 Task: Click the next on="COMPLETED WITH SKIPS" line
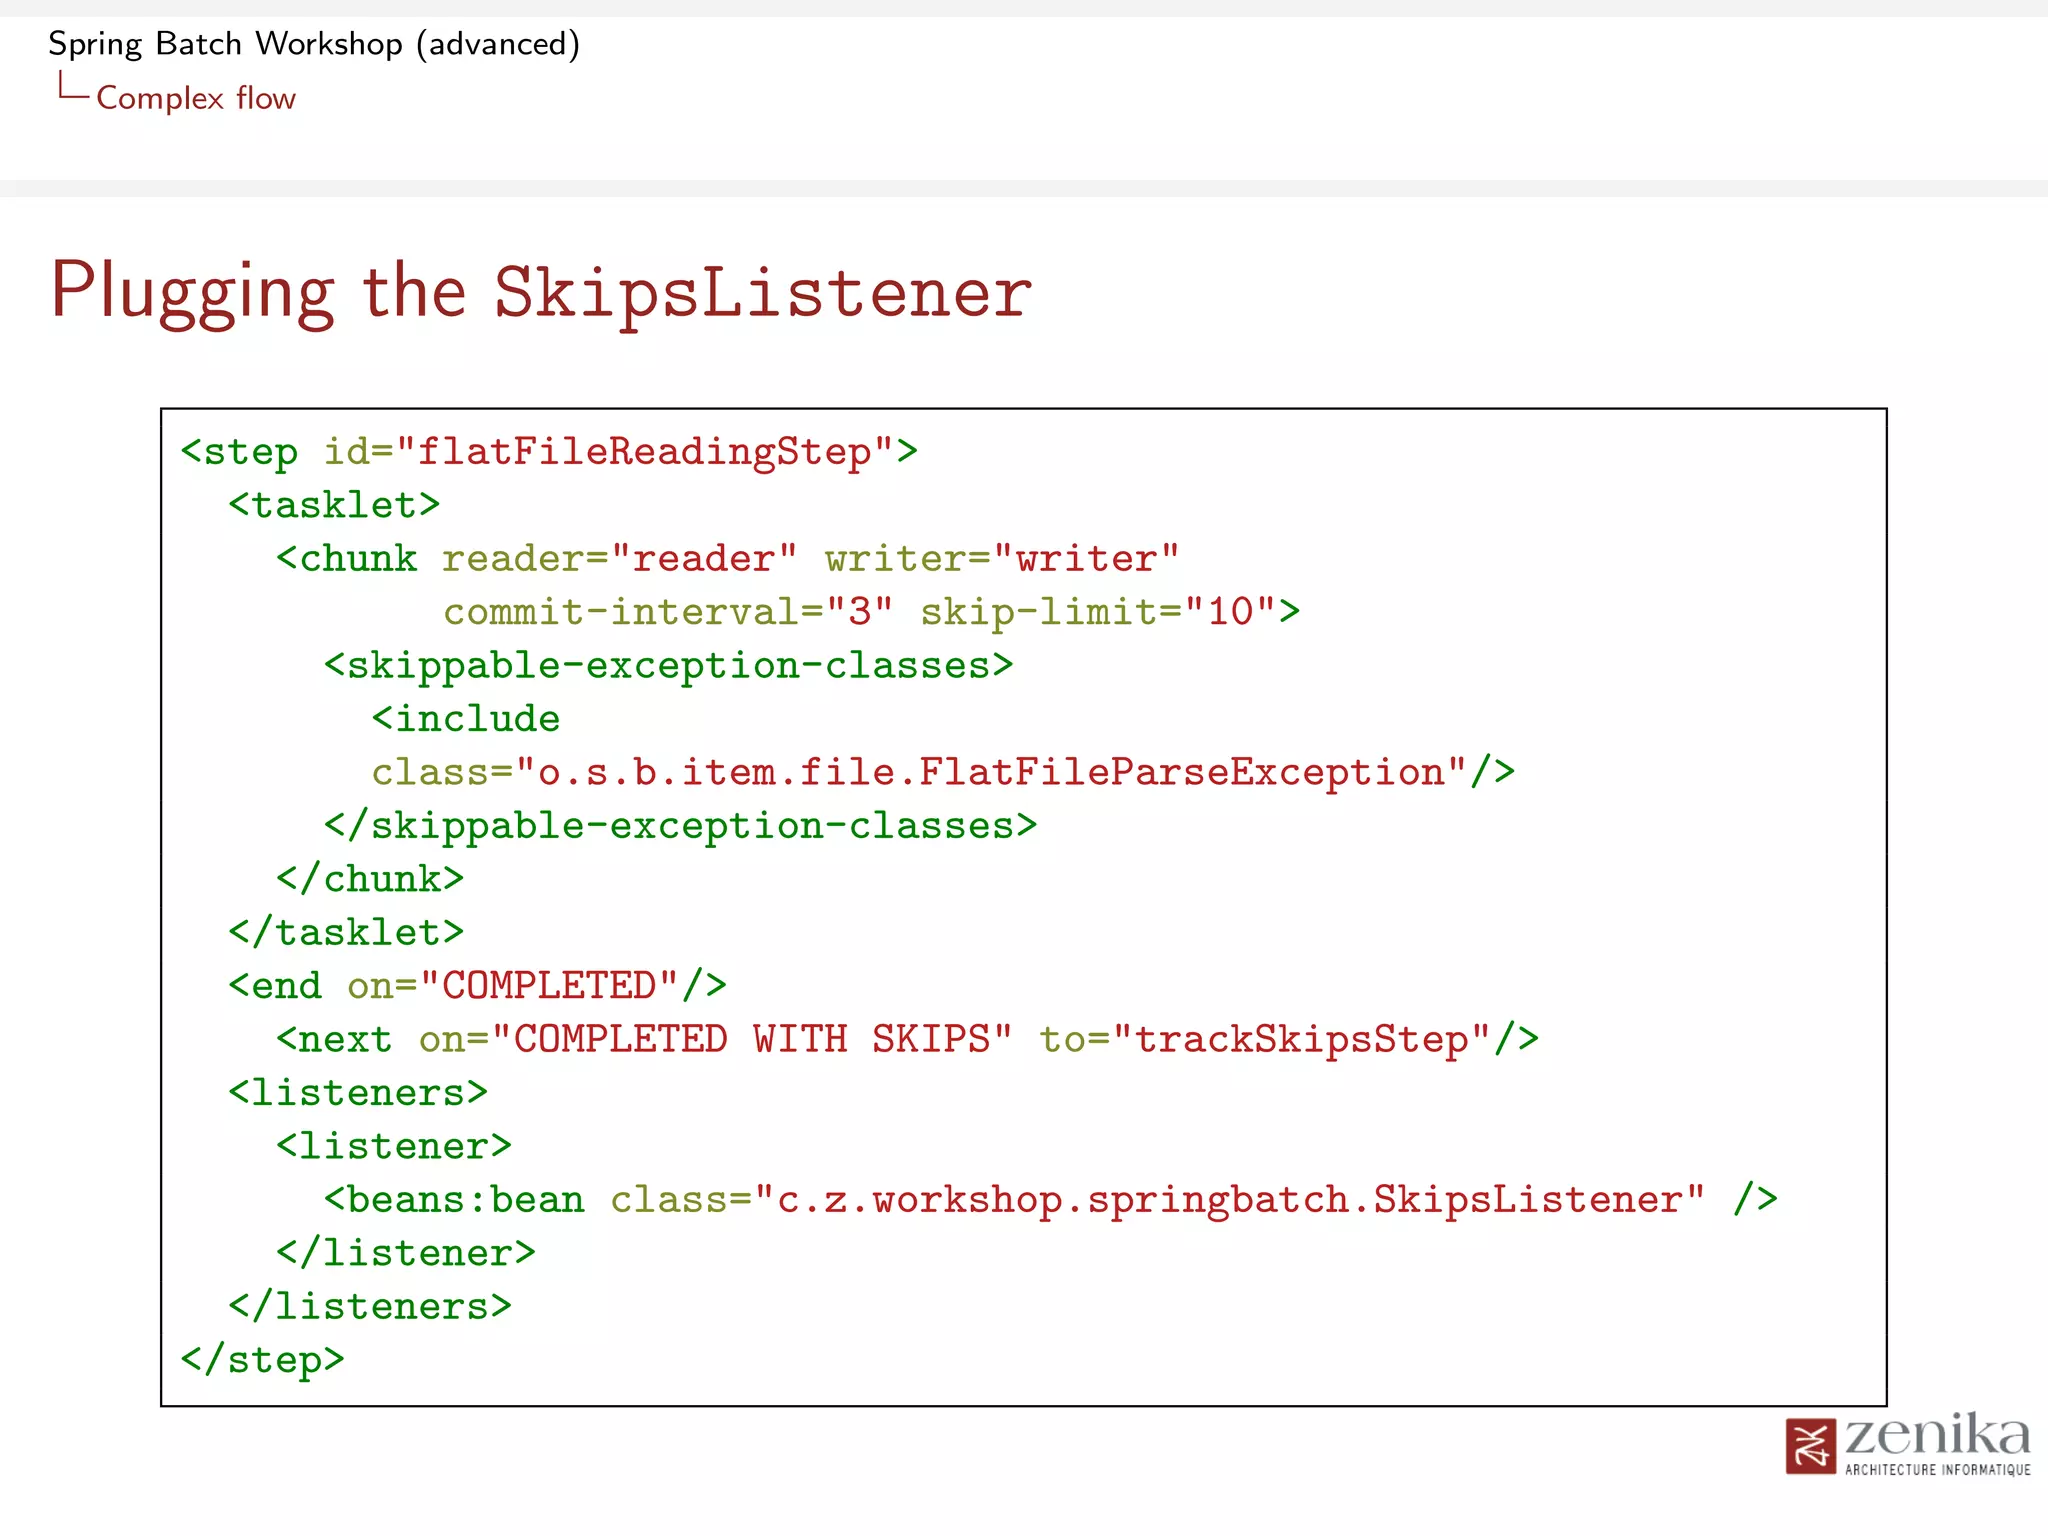pos(907,1040)
